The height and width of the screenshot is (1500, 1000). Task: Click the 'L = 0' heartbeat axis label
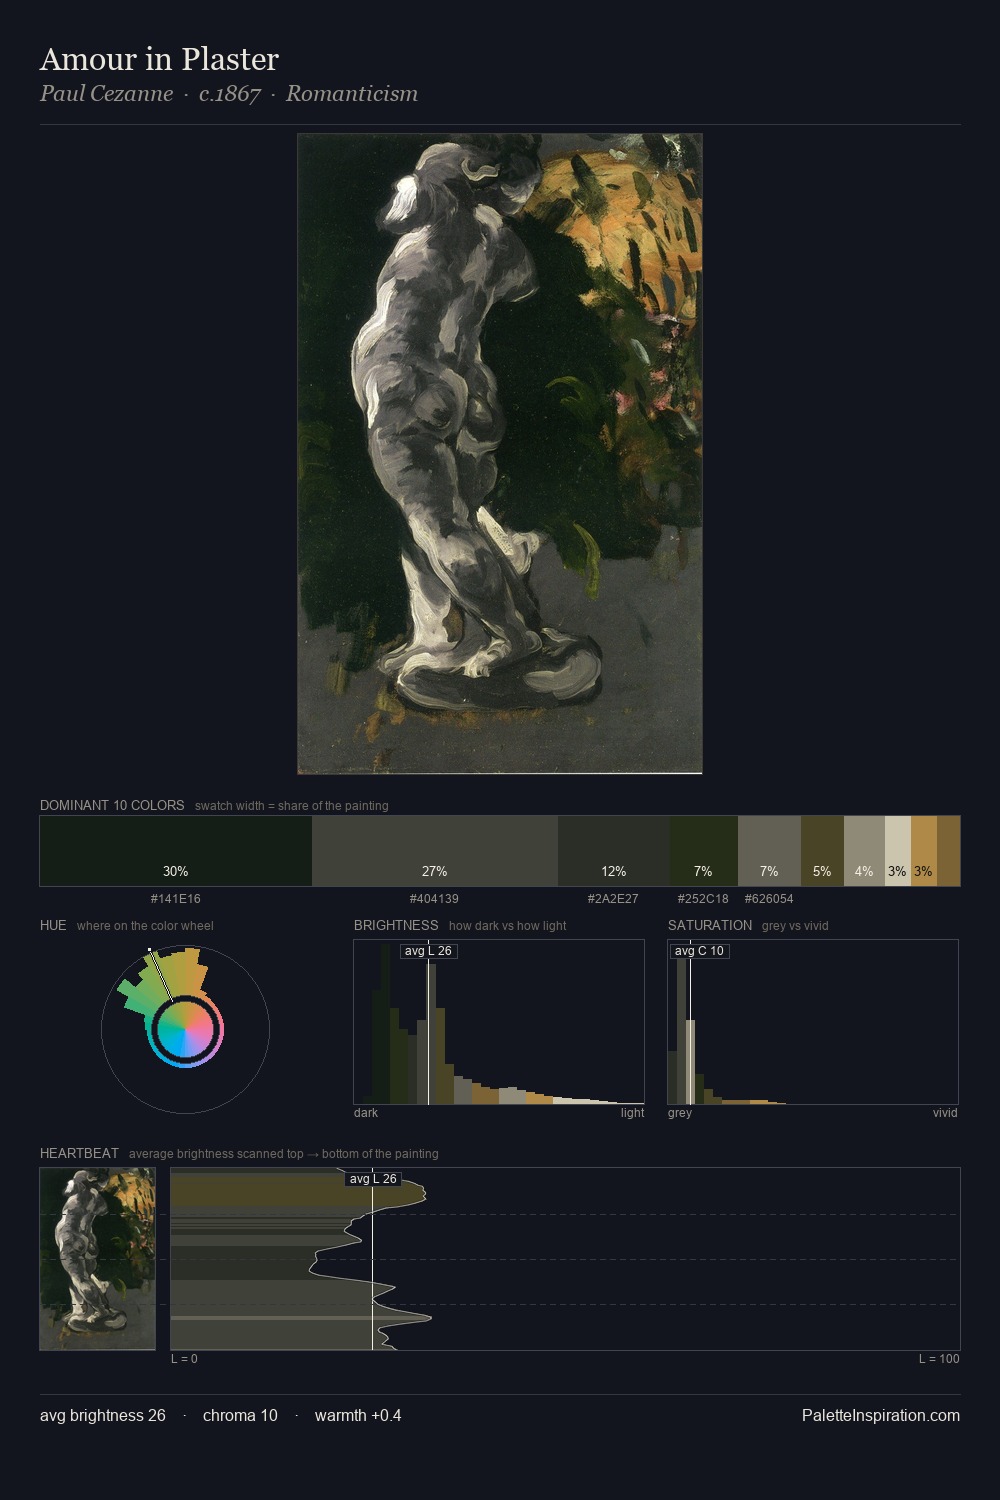[184, 1359]
